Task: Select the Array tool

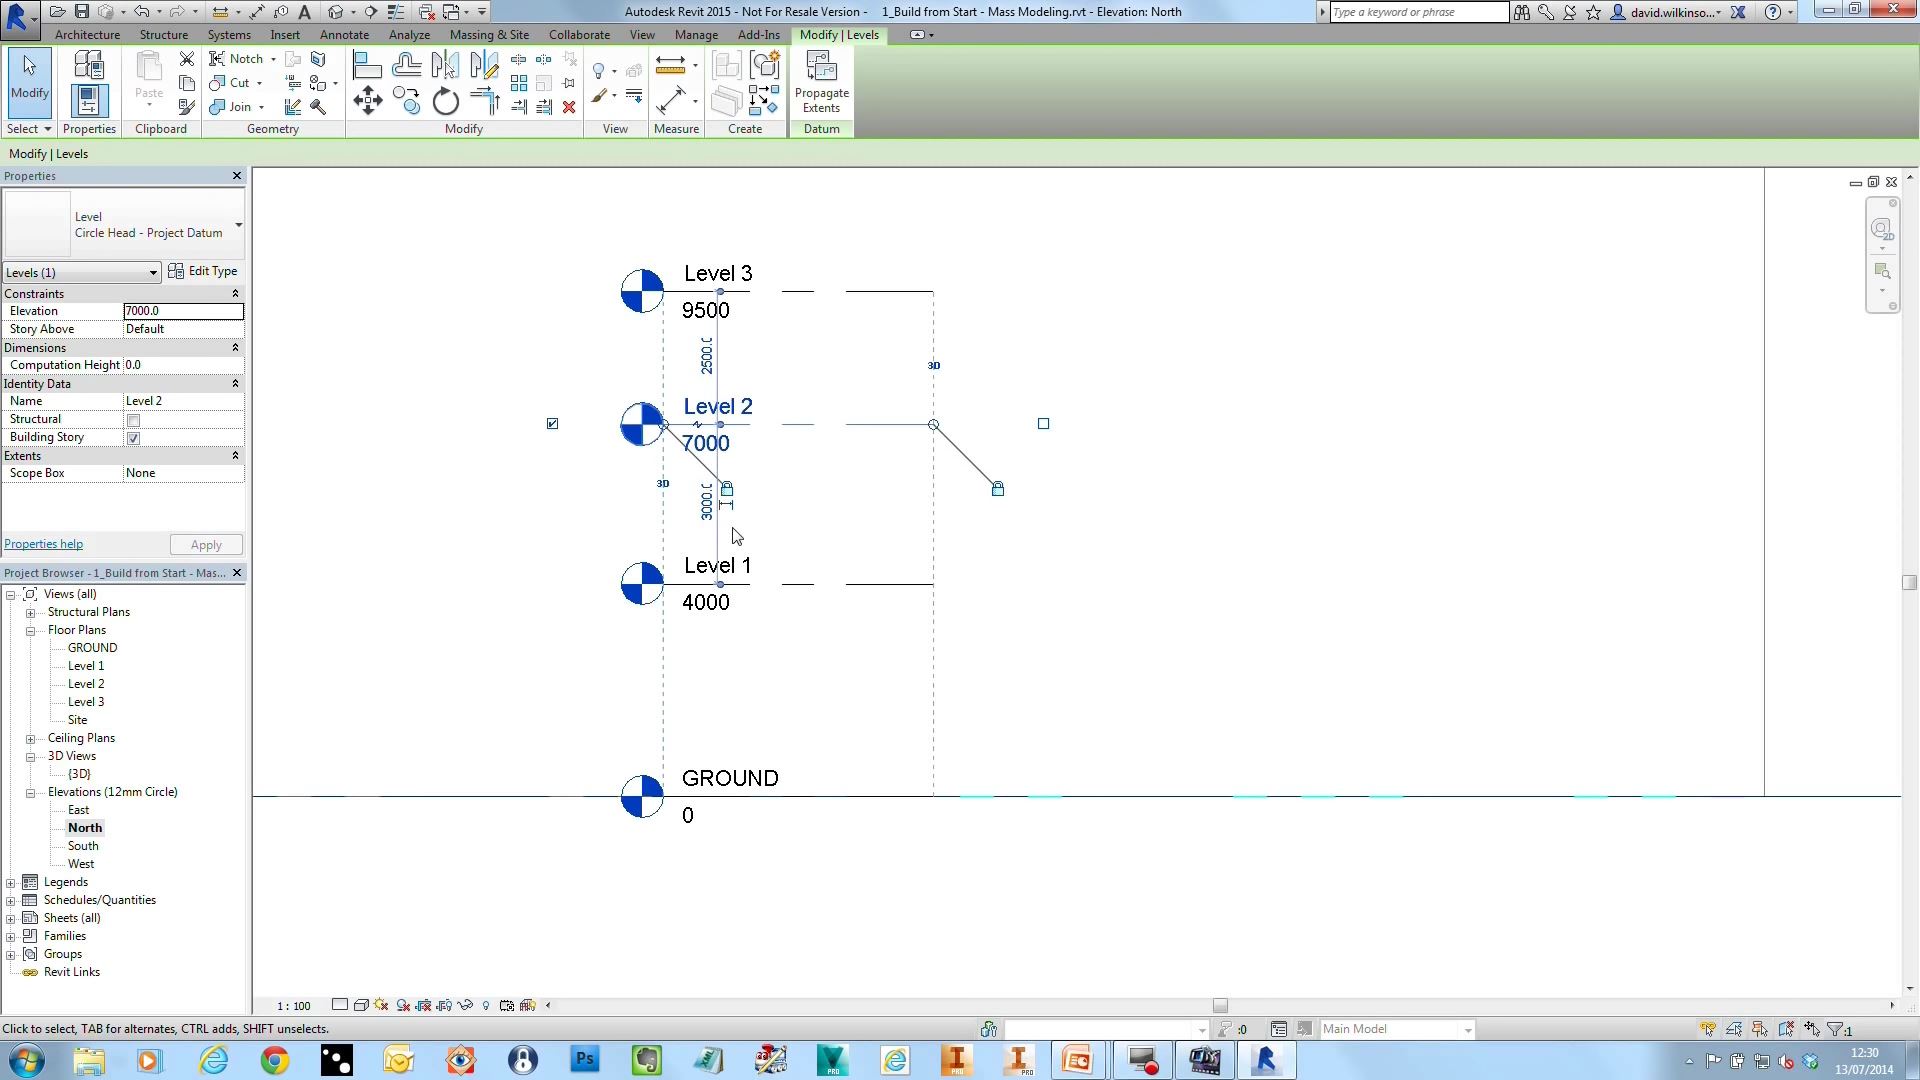Action: (519, 83)
